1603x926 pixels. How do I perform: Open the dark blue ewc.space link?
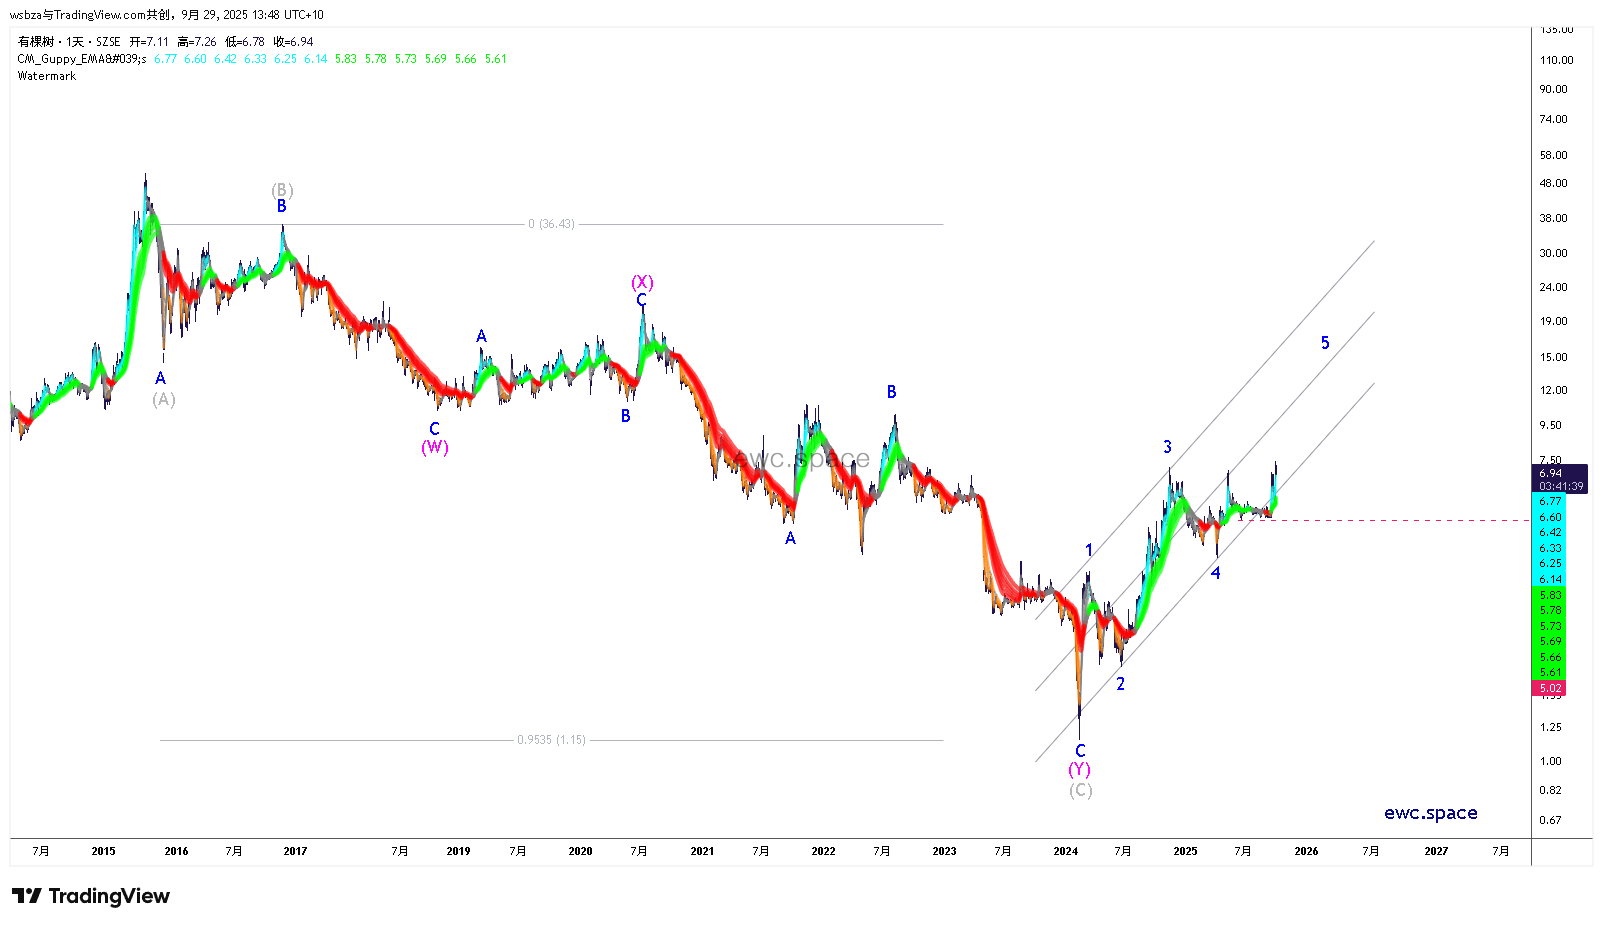pos(1430,813)
